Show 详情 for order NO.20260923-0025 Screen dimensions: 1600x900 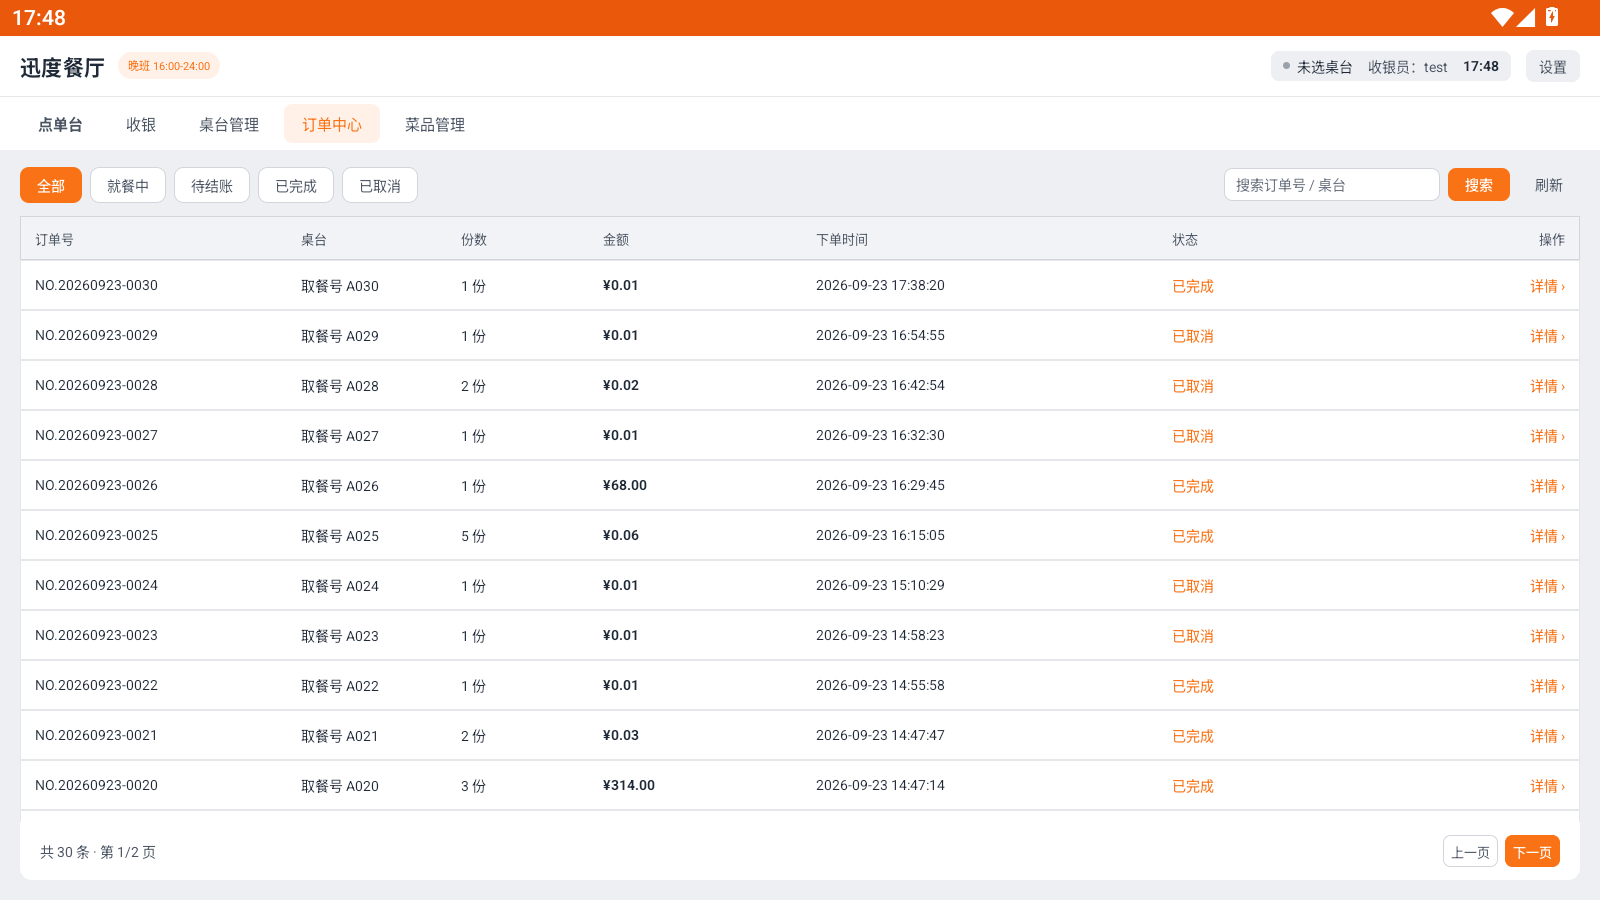pyautogui.click(x=1547, y=536)
